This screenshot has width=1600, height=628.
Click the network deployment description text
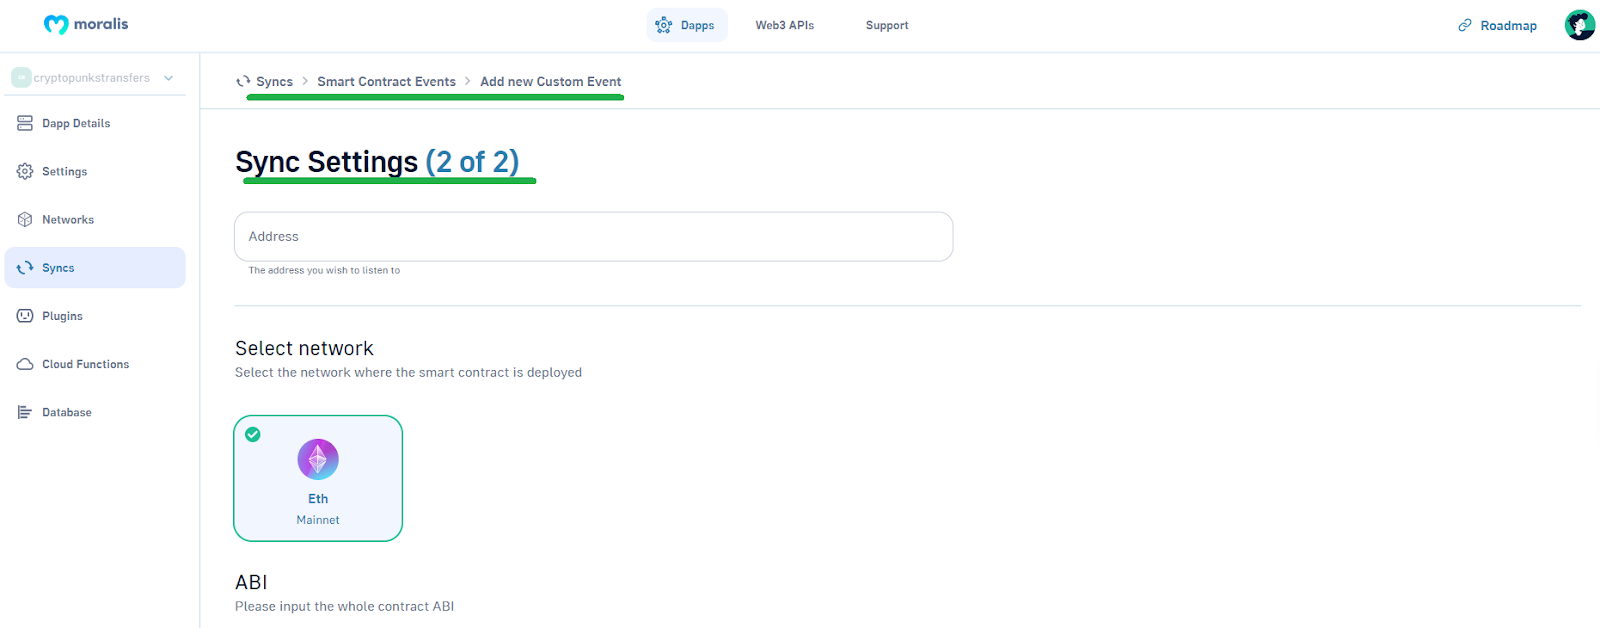[x=408, y=372]
